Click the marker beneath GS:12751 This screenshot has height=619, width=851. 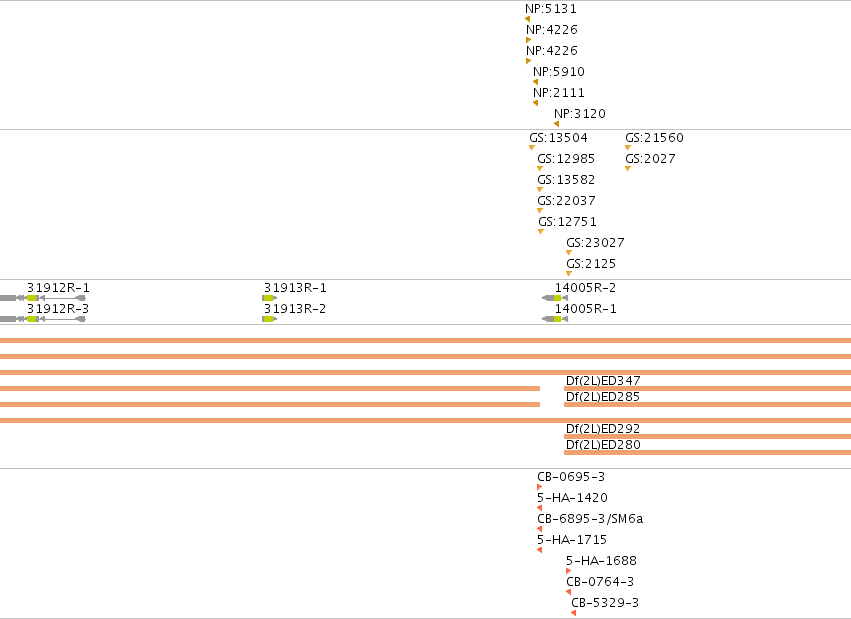[x=541, y=232]
